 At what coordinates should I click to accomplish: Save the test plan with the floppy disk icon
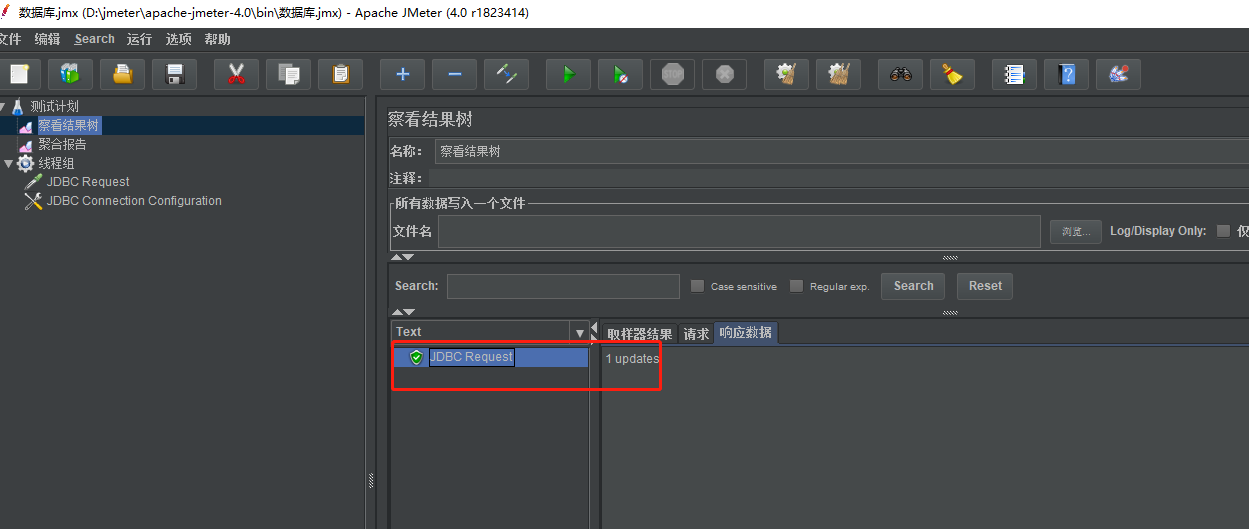tap(174, 74)
